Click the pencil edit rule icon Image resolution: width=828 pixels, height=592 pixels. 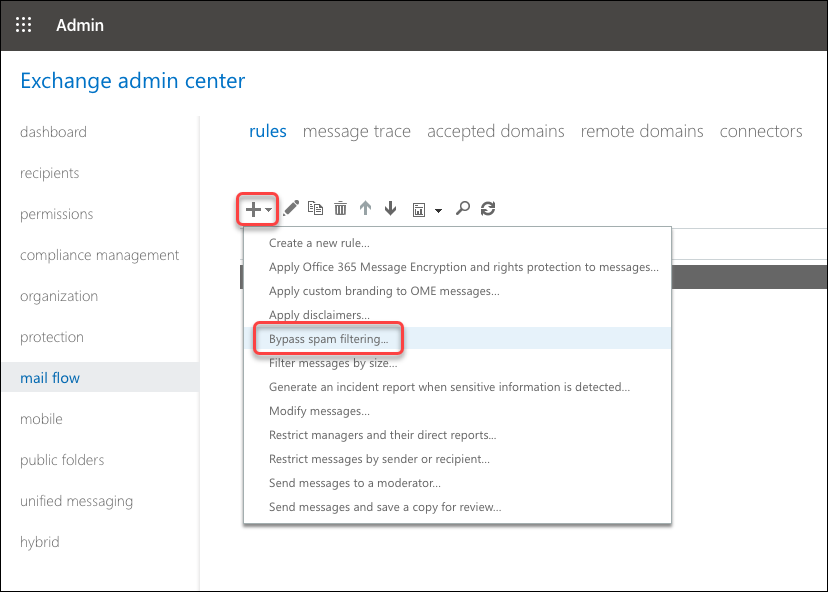291,208
